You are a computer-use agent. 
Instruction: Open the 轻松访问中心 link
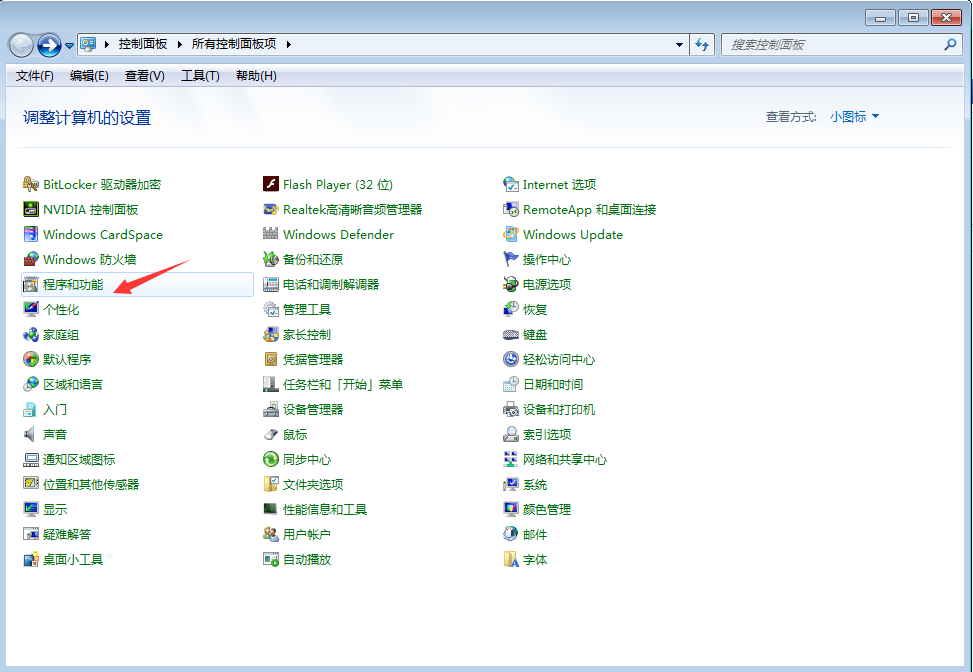[559, 359]
